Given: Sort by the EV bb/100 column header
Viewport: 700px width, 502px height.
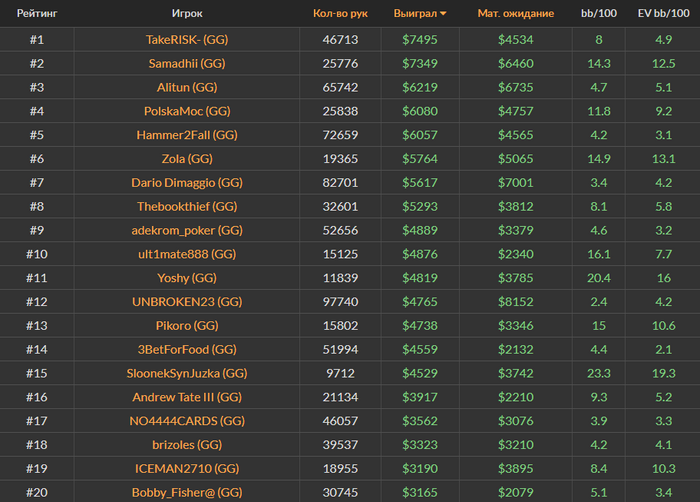Looking at the screenshot, I should pyautogui.click(x=661, y=14).
